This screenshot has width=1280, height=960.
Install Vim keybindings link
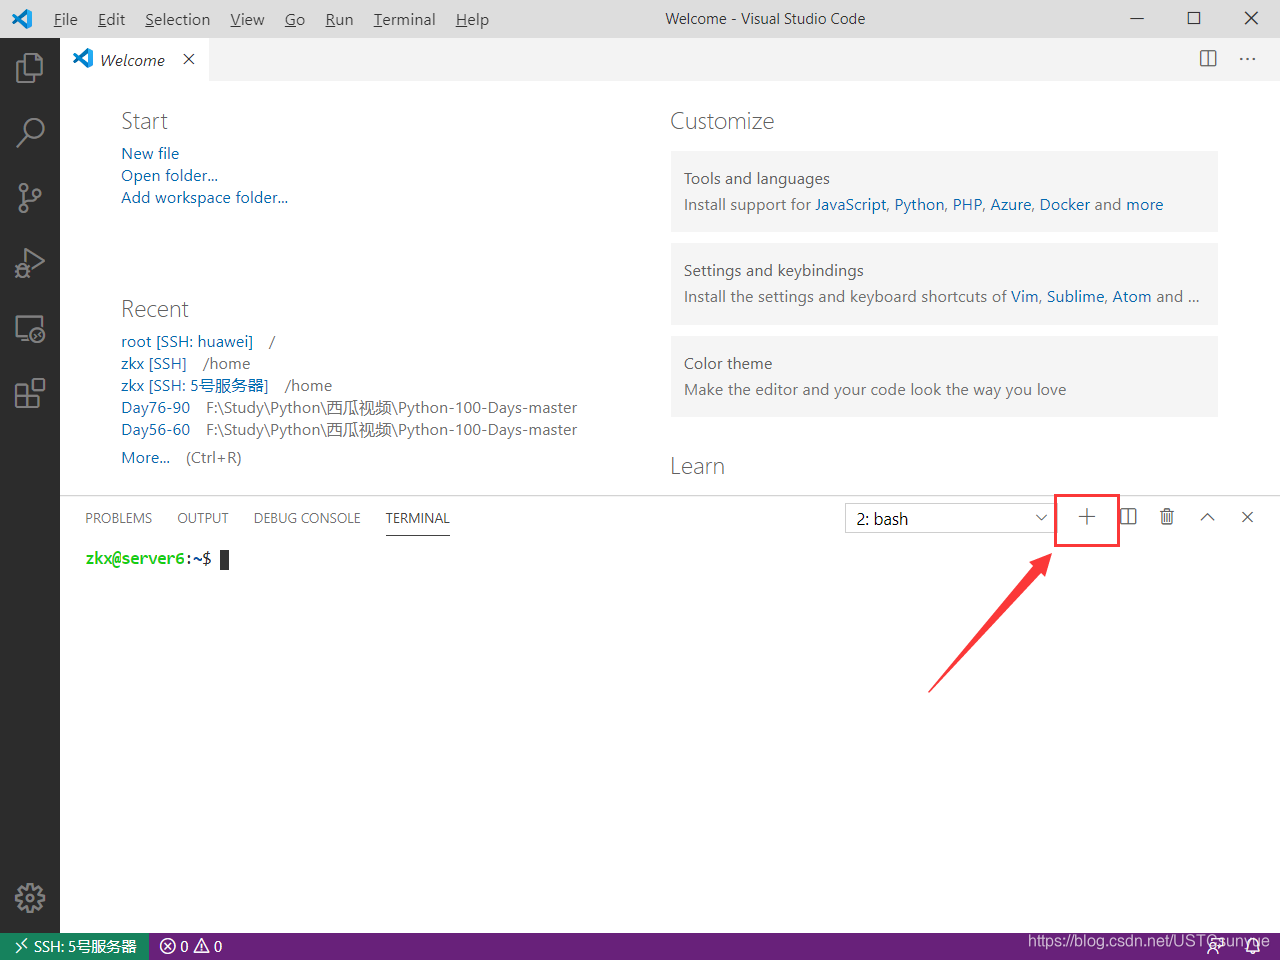pyautogui.click(x=1024, y=296)
